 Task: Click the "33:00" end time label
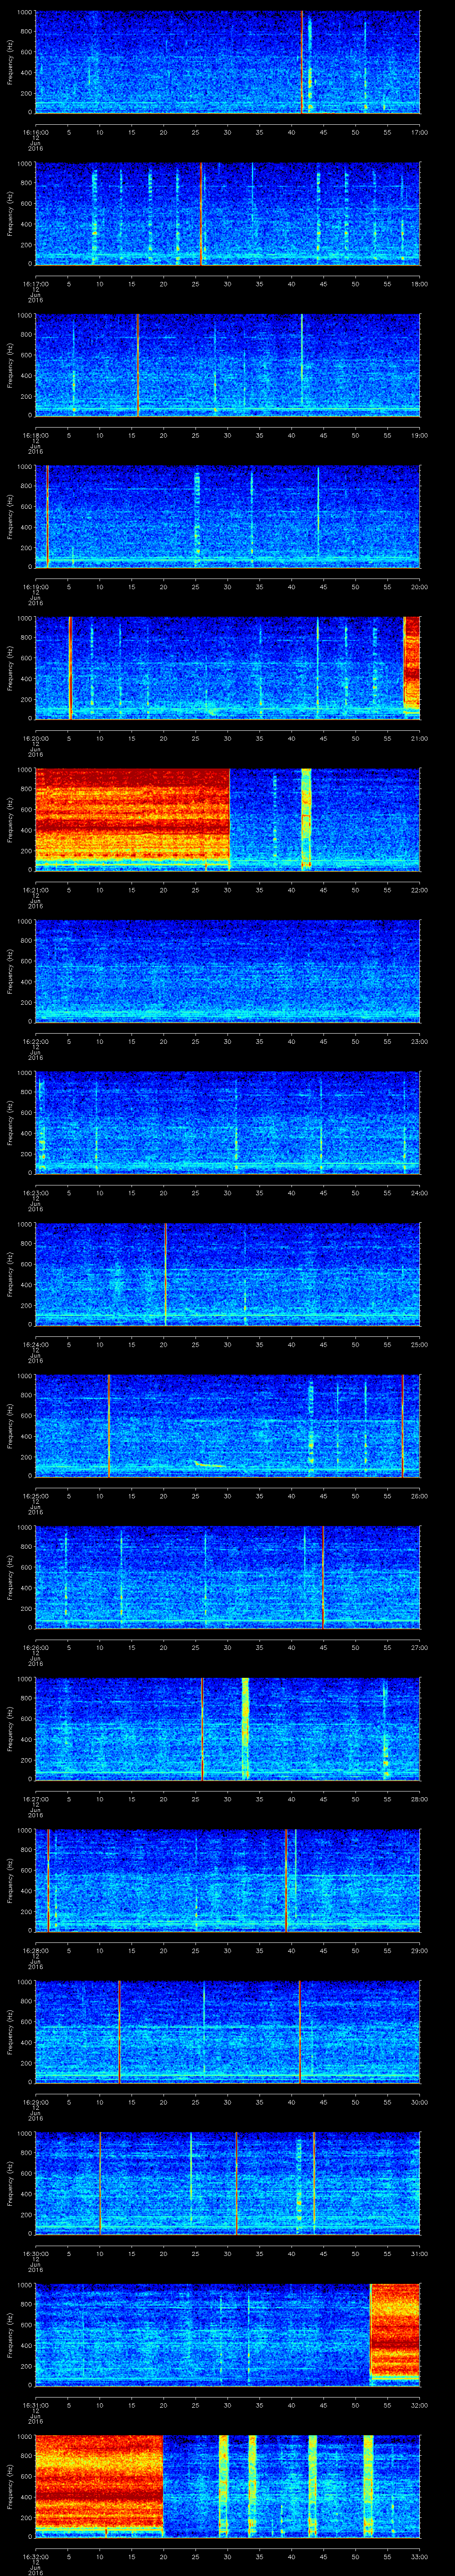click(x=419, y=2556)
